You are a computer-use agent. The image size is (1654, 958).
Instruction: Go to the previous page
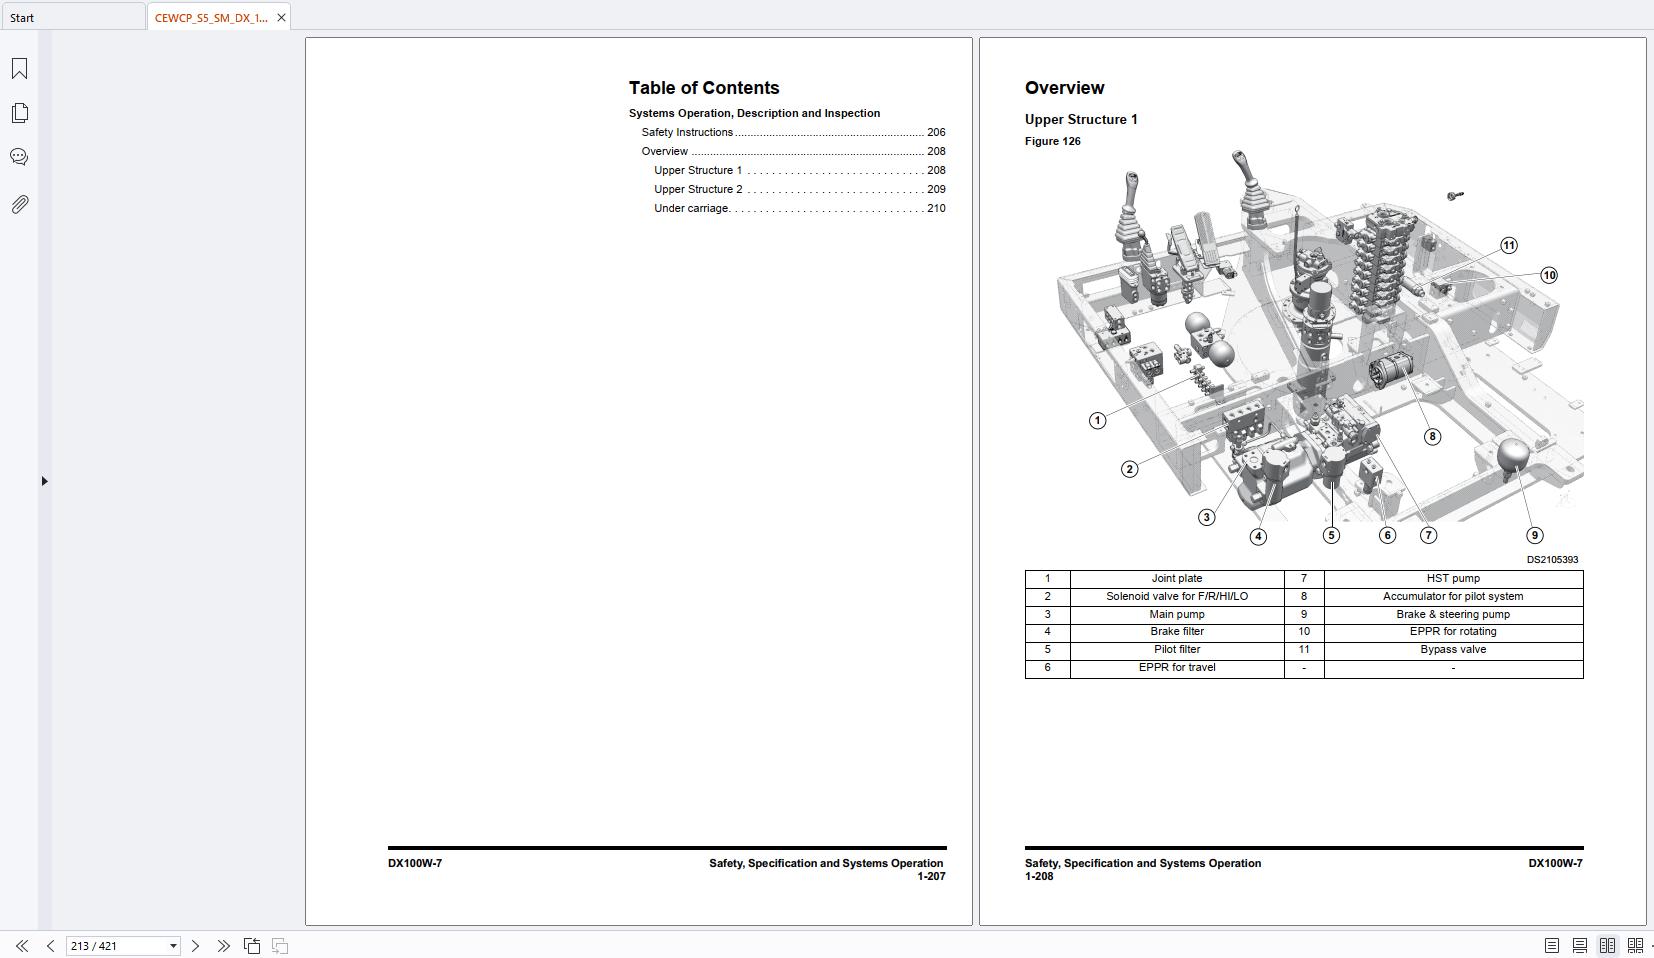click(x=50, y=946)
